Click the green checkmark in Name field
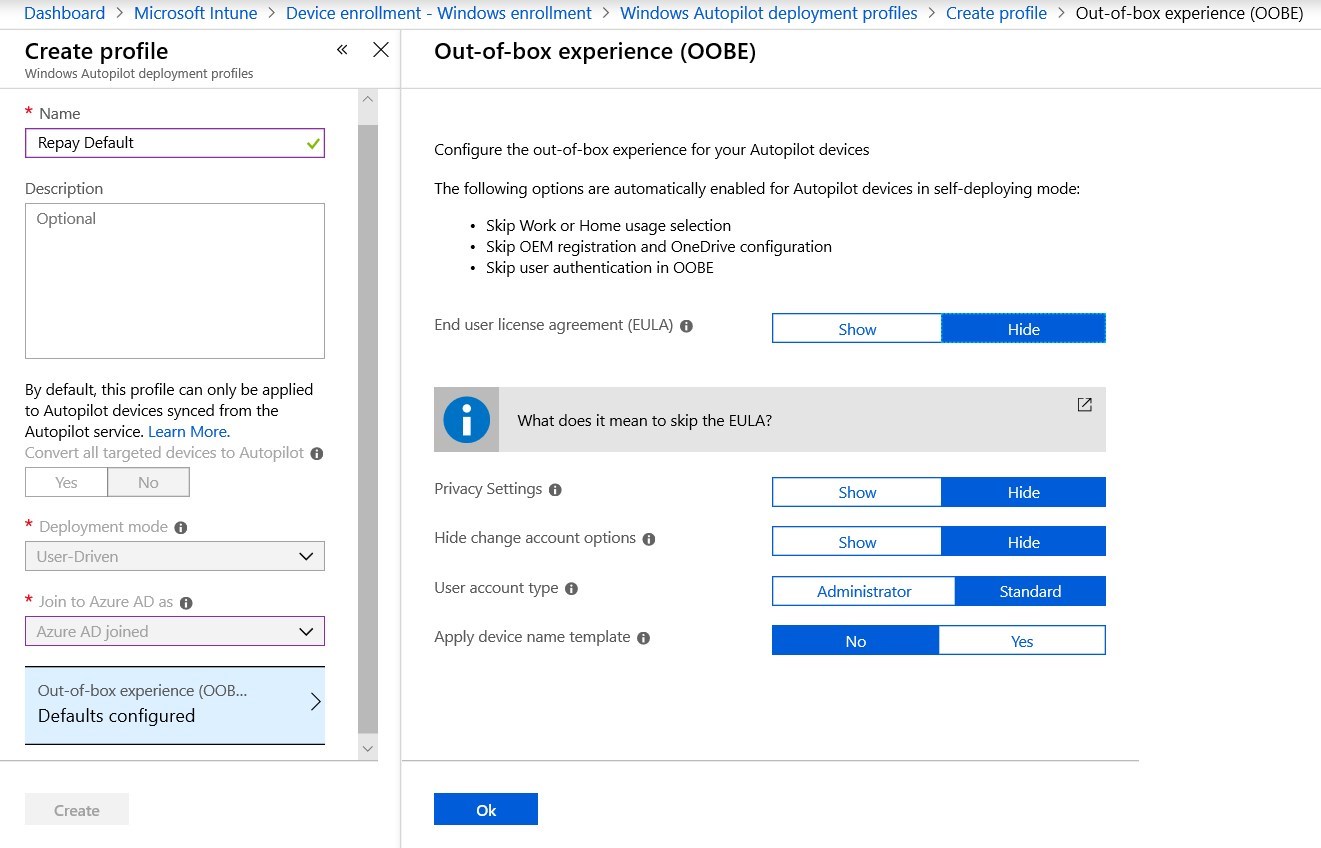The width and height of the screenshot is (1321, 848). (x=313, y=143)
